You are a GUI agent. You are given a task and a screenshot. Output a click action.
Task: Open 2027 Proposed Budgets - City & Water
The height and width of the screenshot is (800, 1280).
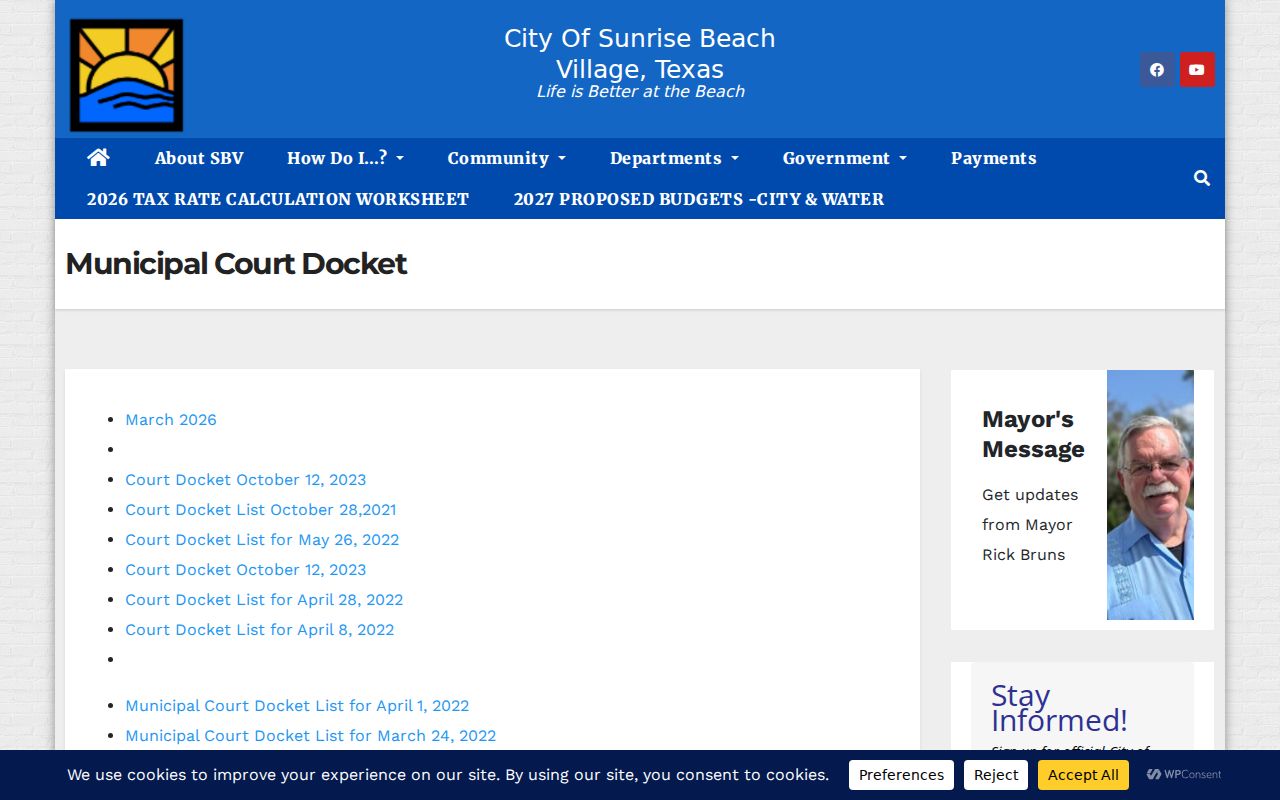699,199
